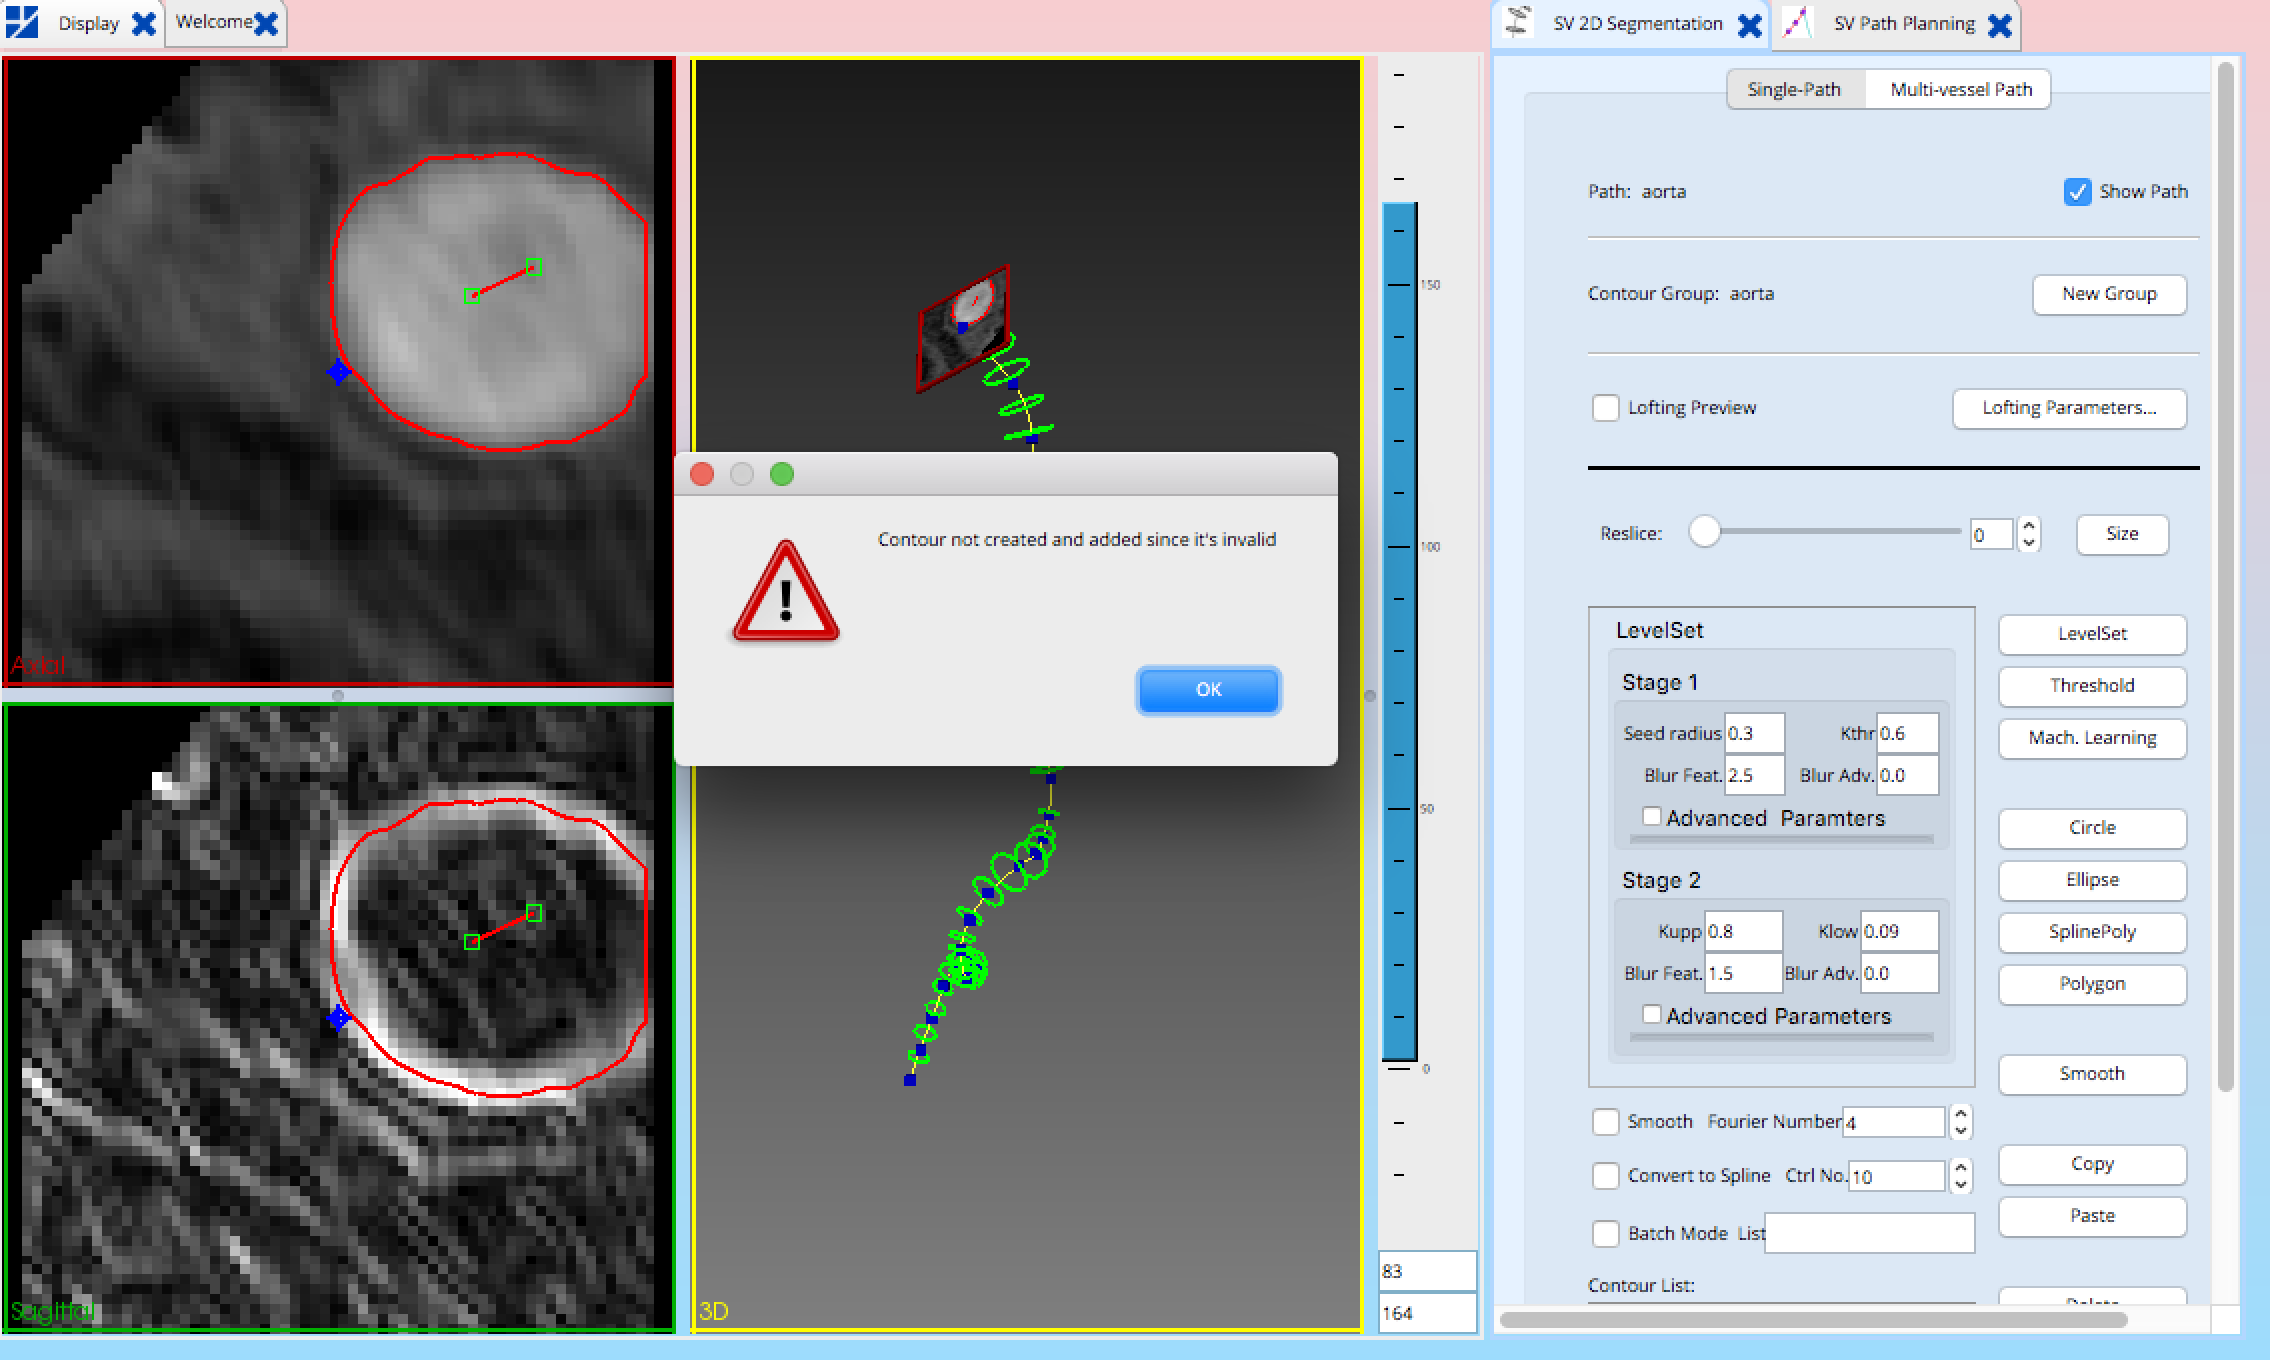Uncheck the Show Path checkbox
Viewport: 2270px width, 1360px height.
[x=2078, y=191]
